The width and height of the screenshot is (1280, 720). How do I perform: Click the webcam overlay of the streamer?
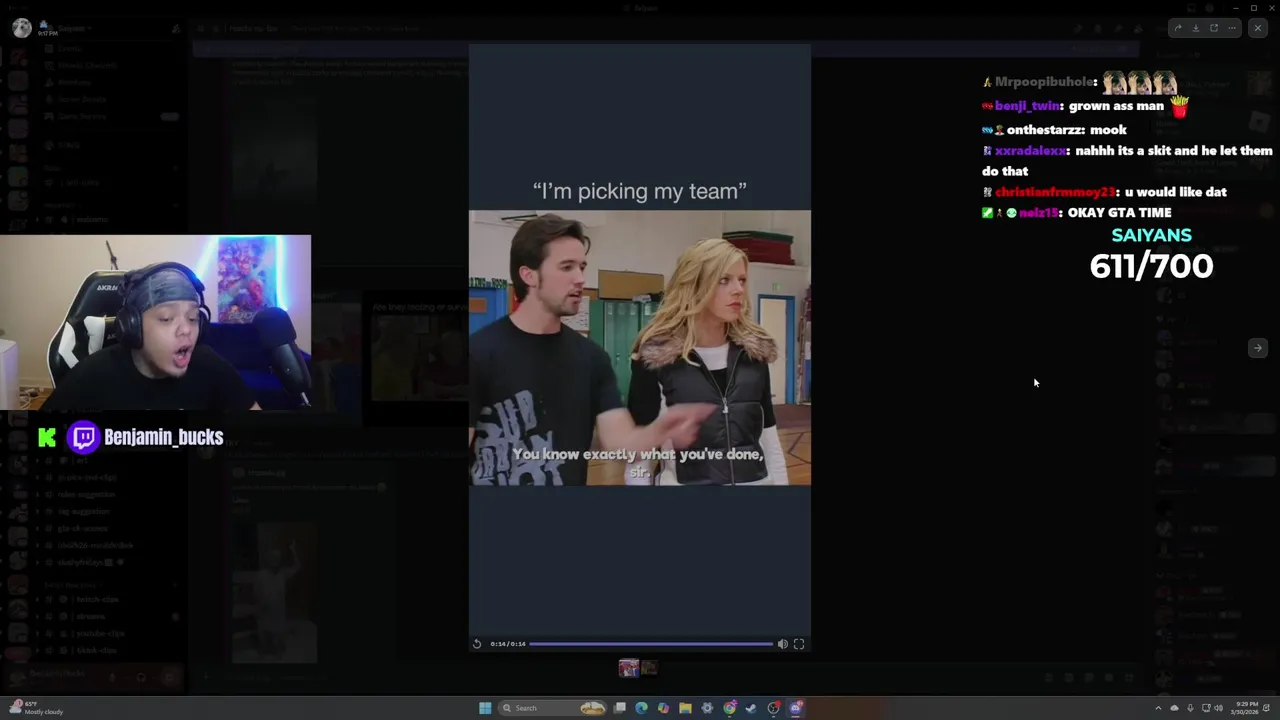pyautogui.click(x=155, y=323)
